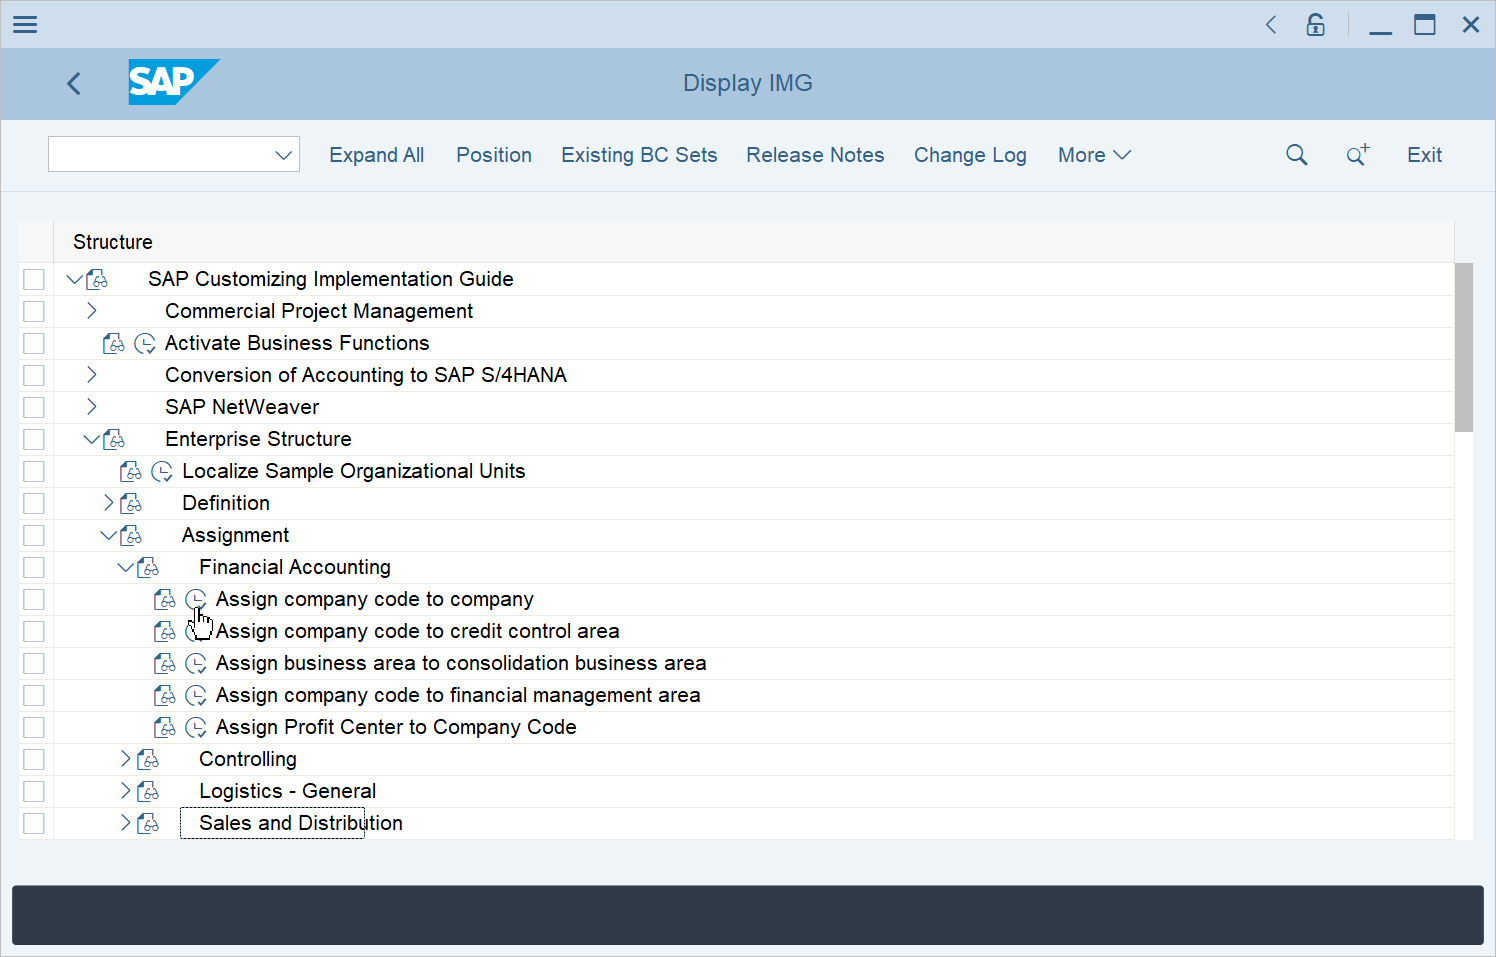1496x957 pixels.
Task: Tick checkbox for Enterprise Structure row
Action: [34, 439]
